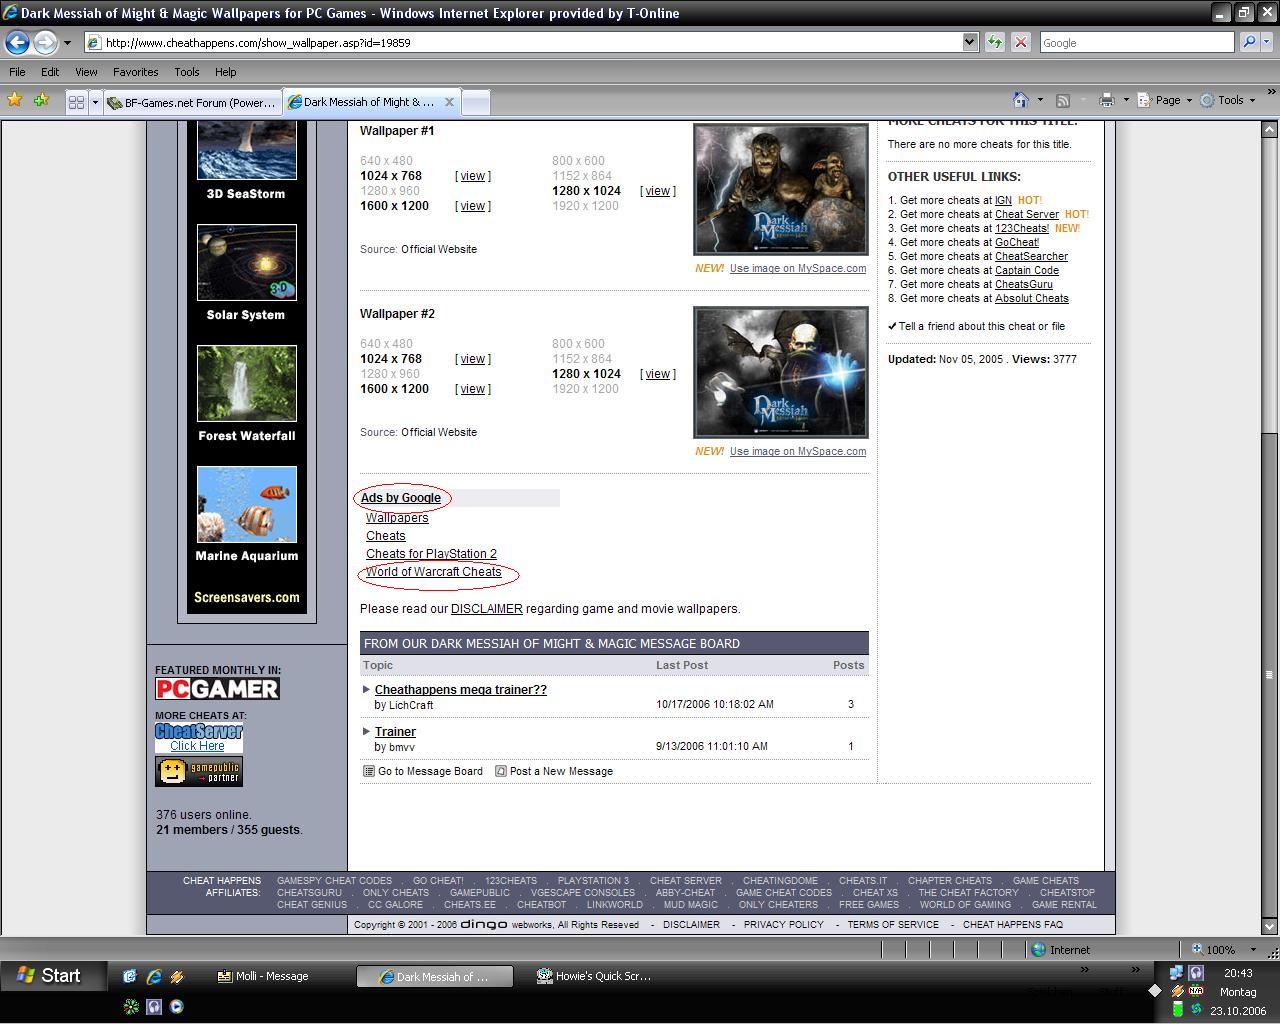The image size is (1280, 1024).
Task: Switch to the BF-Games.net Forum tab
Action: (x=192, y=102)
